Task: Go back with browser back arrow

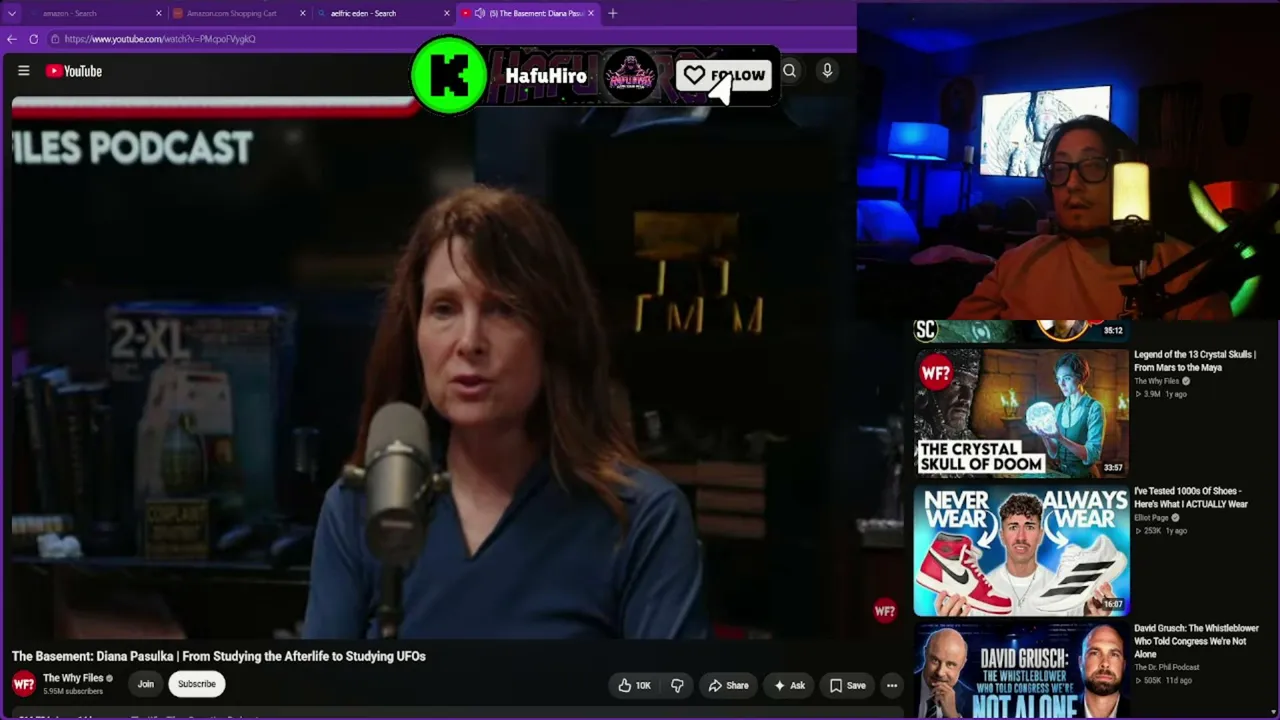Action: pos(12,39)
